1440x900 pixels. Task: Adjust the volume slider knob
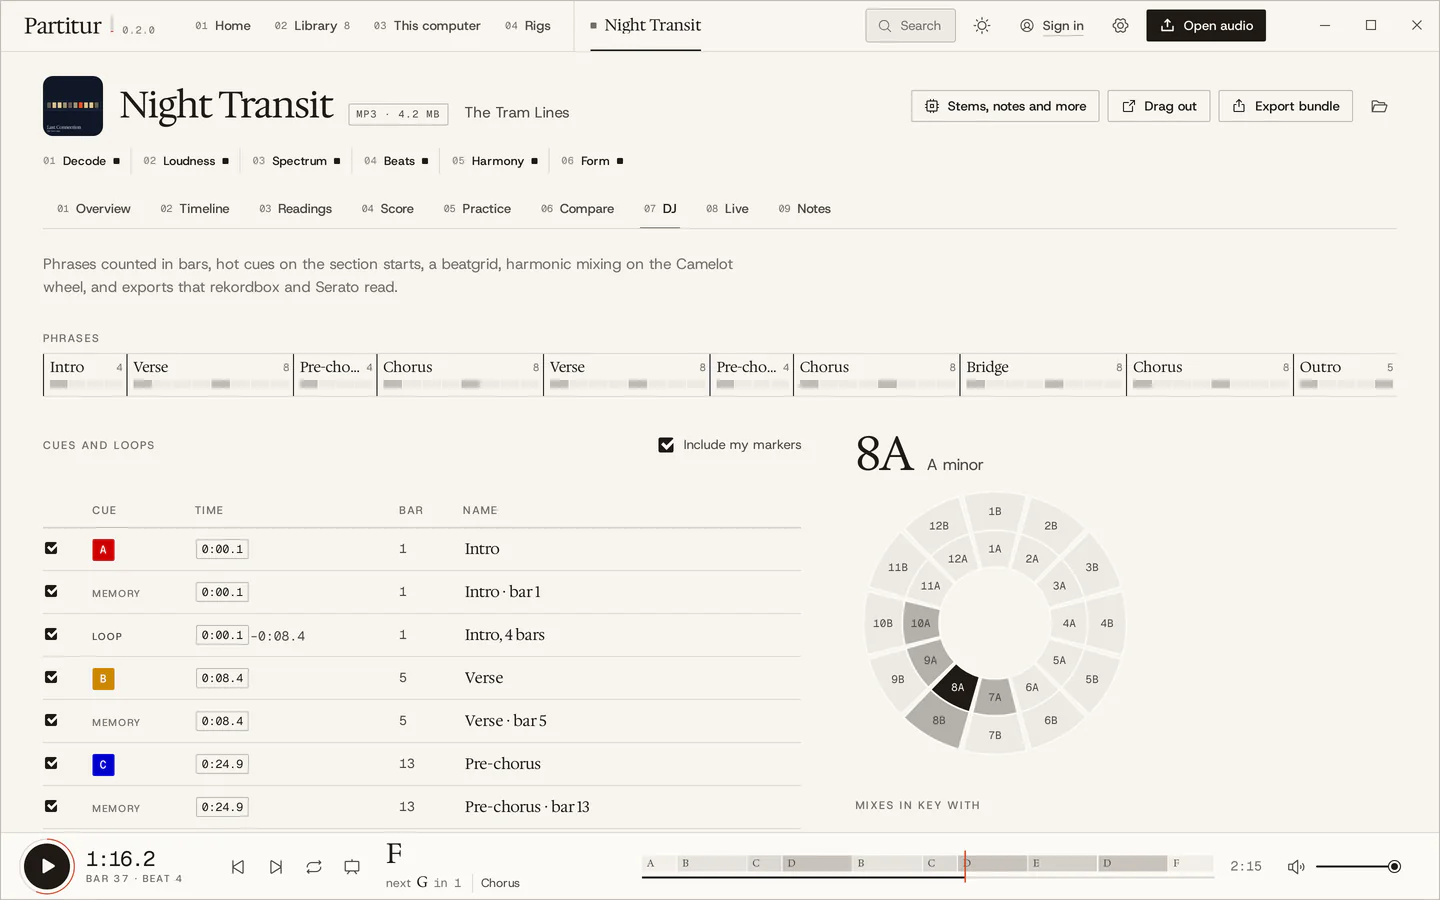click(x=1394, y=867)
